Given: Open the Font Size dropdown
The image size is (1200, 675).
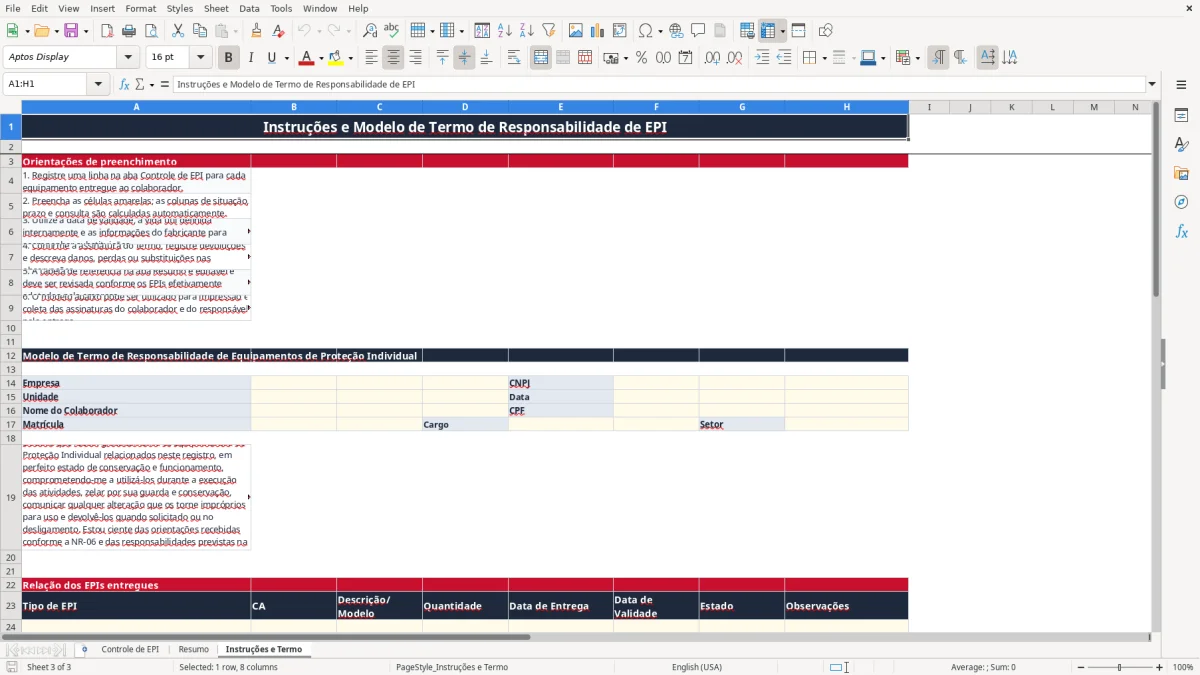Looking at the screenshot, I should coord(200,57).
